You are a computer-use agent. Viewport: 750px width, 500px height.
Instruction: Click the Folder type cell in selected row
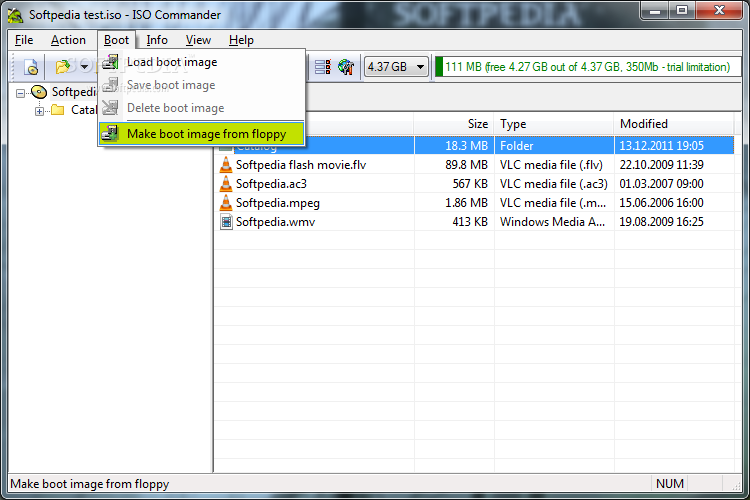point(517,146)
